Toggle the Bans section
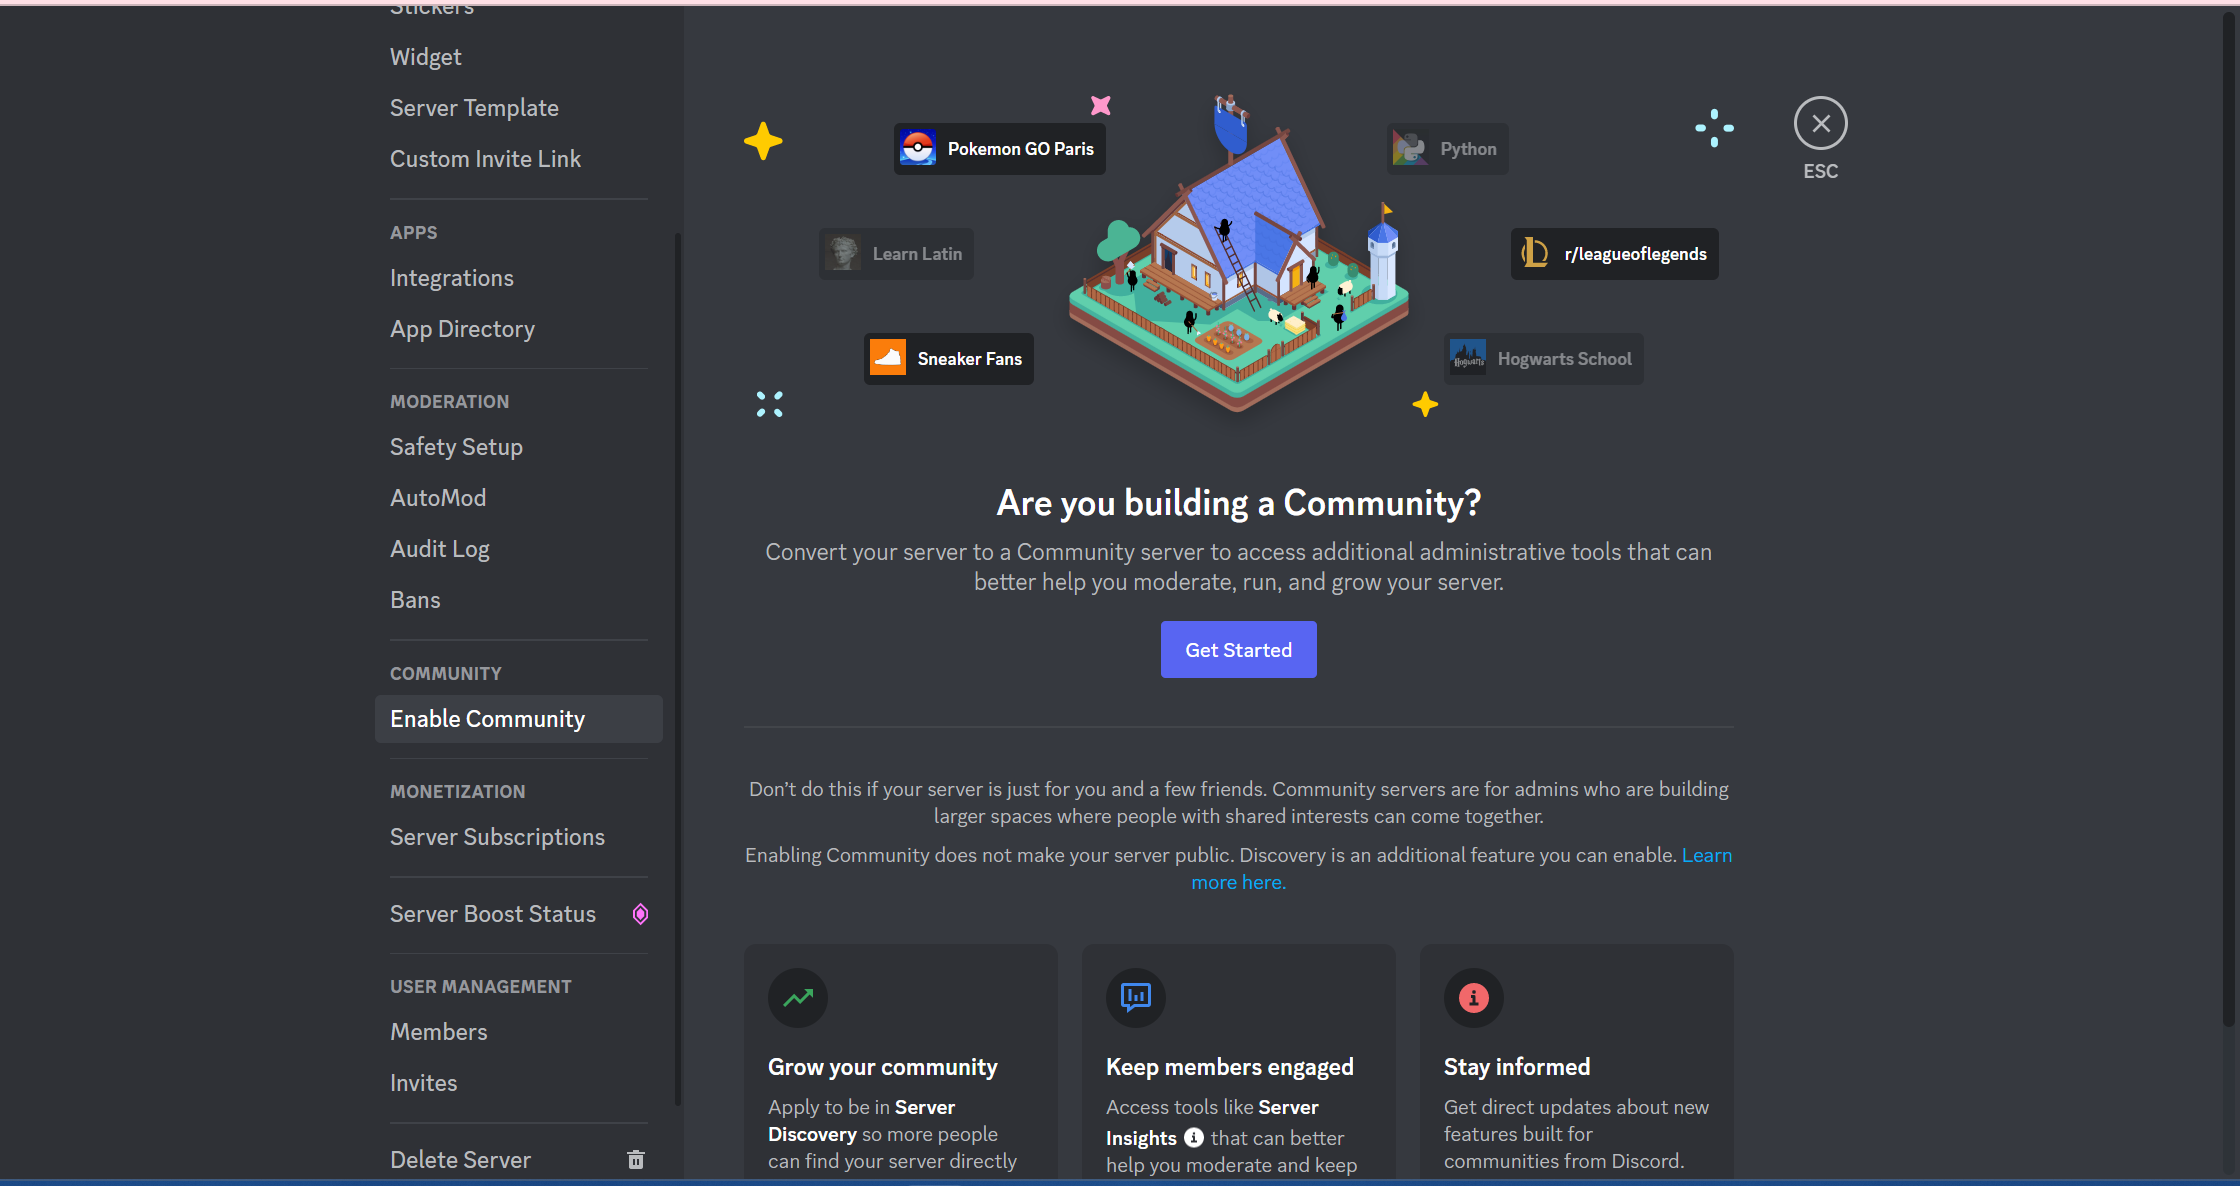 [416, 601]
